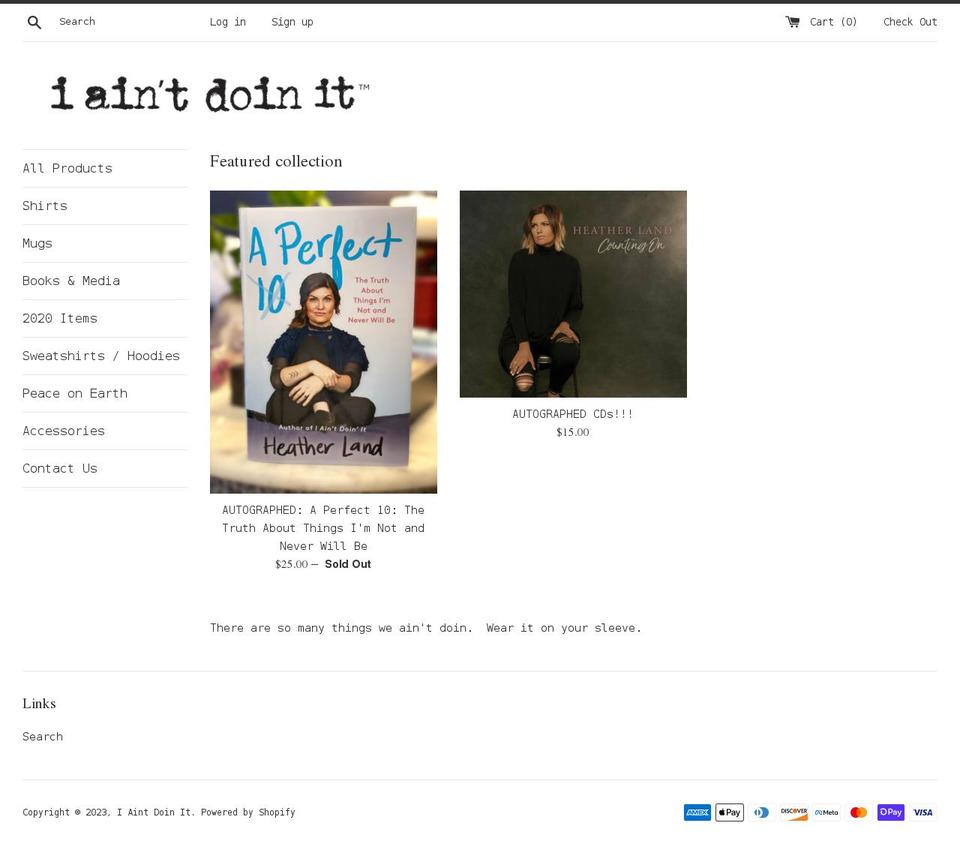Click the Discover payment icon
Screen dimensions: 960x844
[793, 812]
